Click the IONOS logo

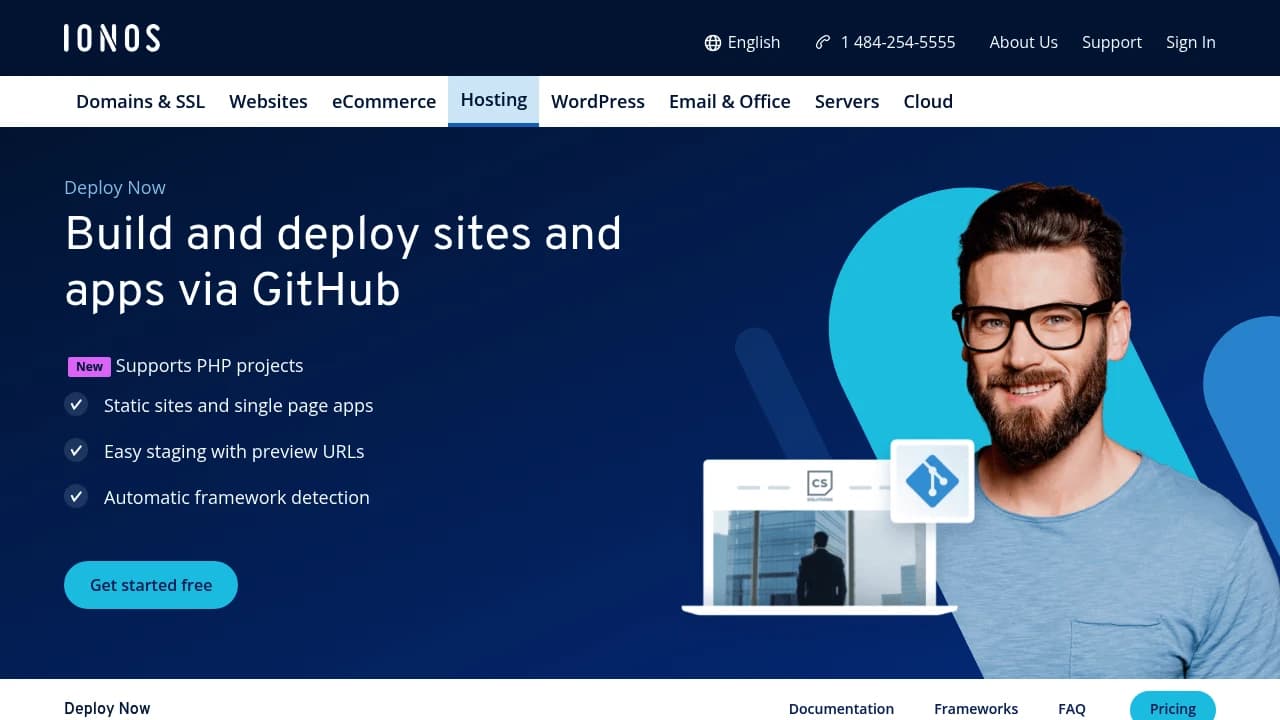coord(111,38)
